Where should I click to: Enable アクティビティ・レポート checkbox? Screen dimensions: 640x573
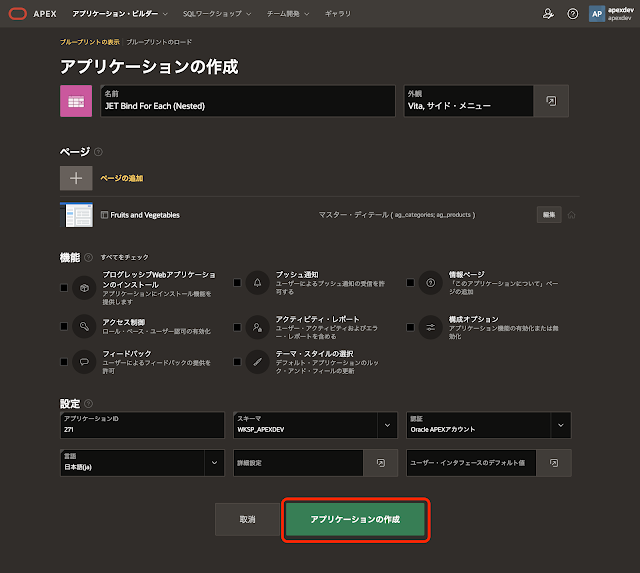click(237, 327)
